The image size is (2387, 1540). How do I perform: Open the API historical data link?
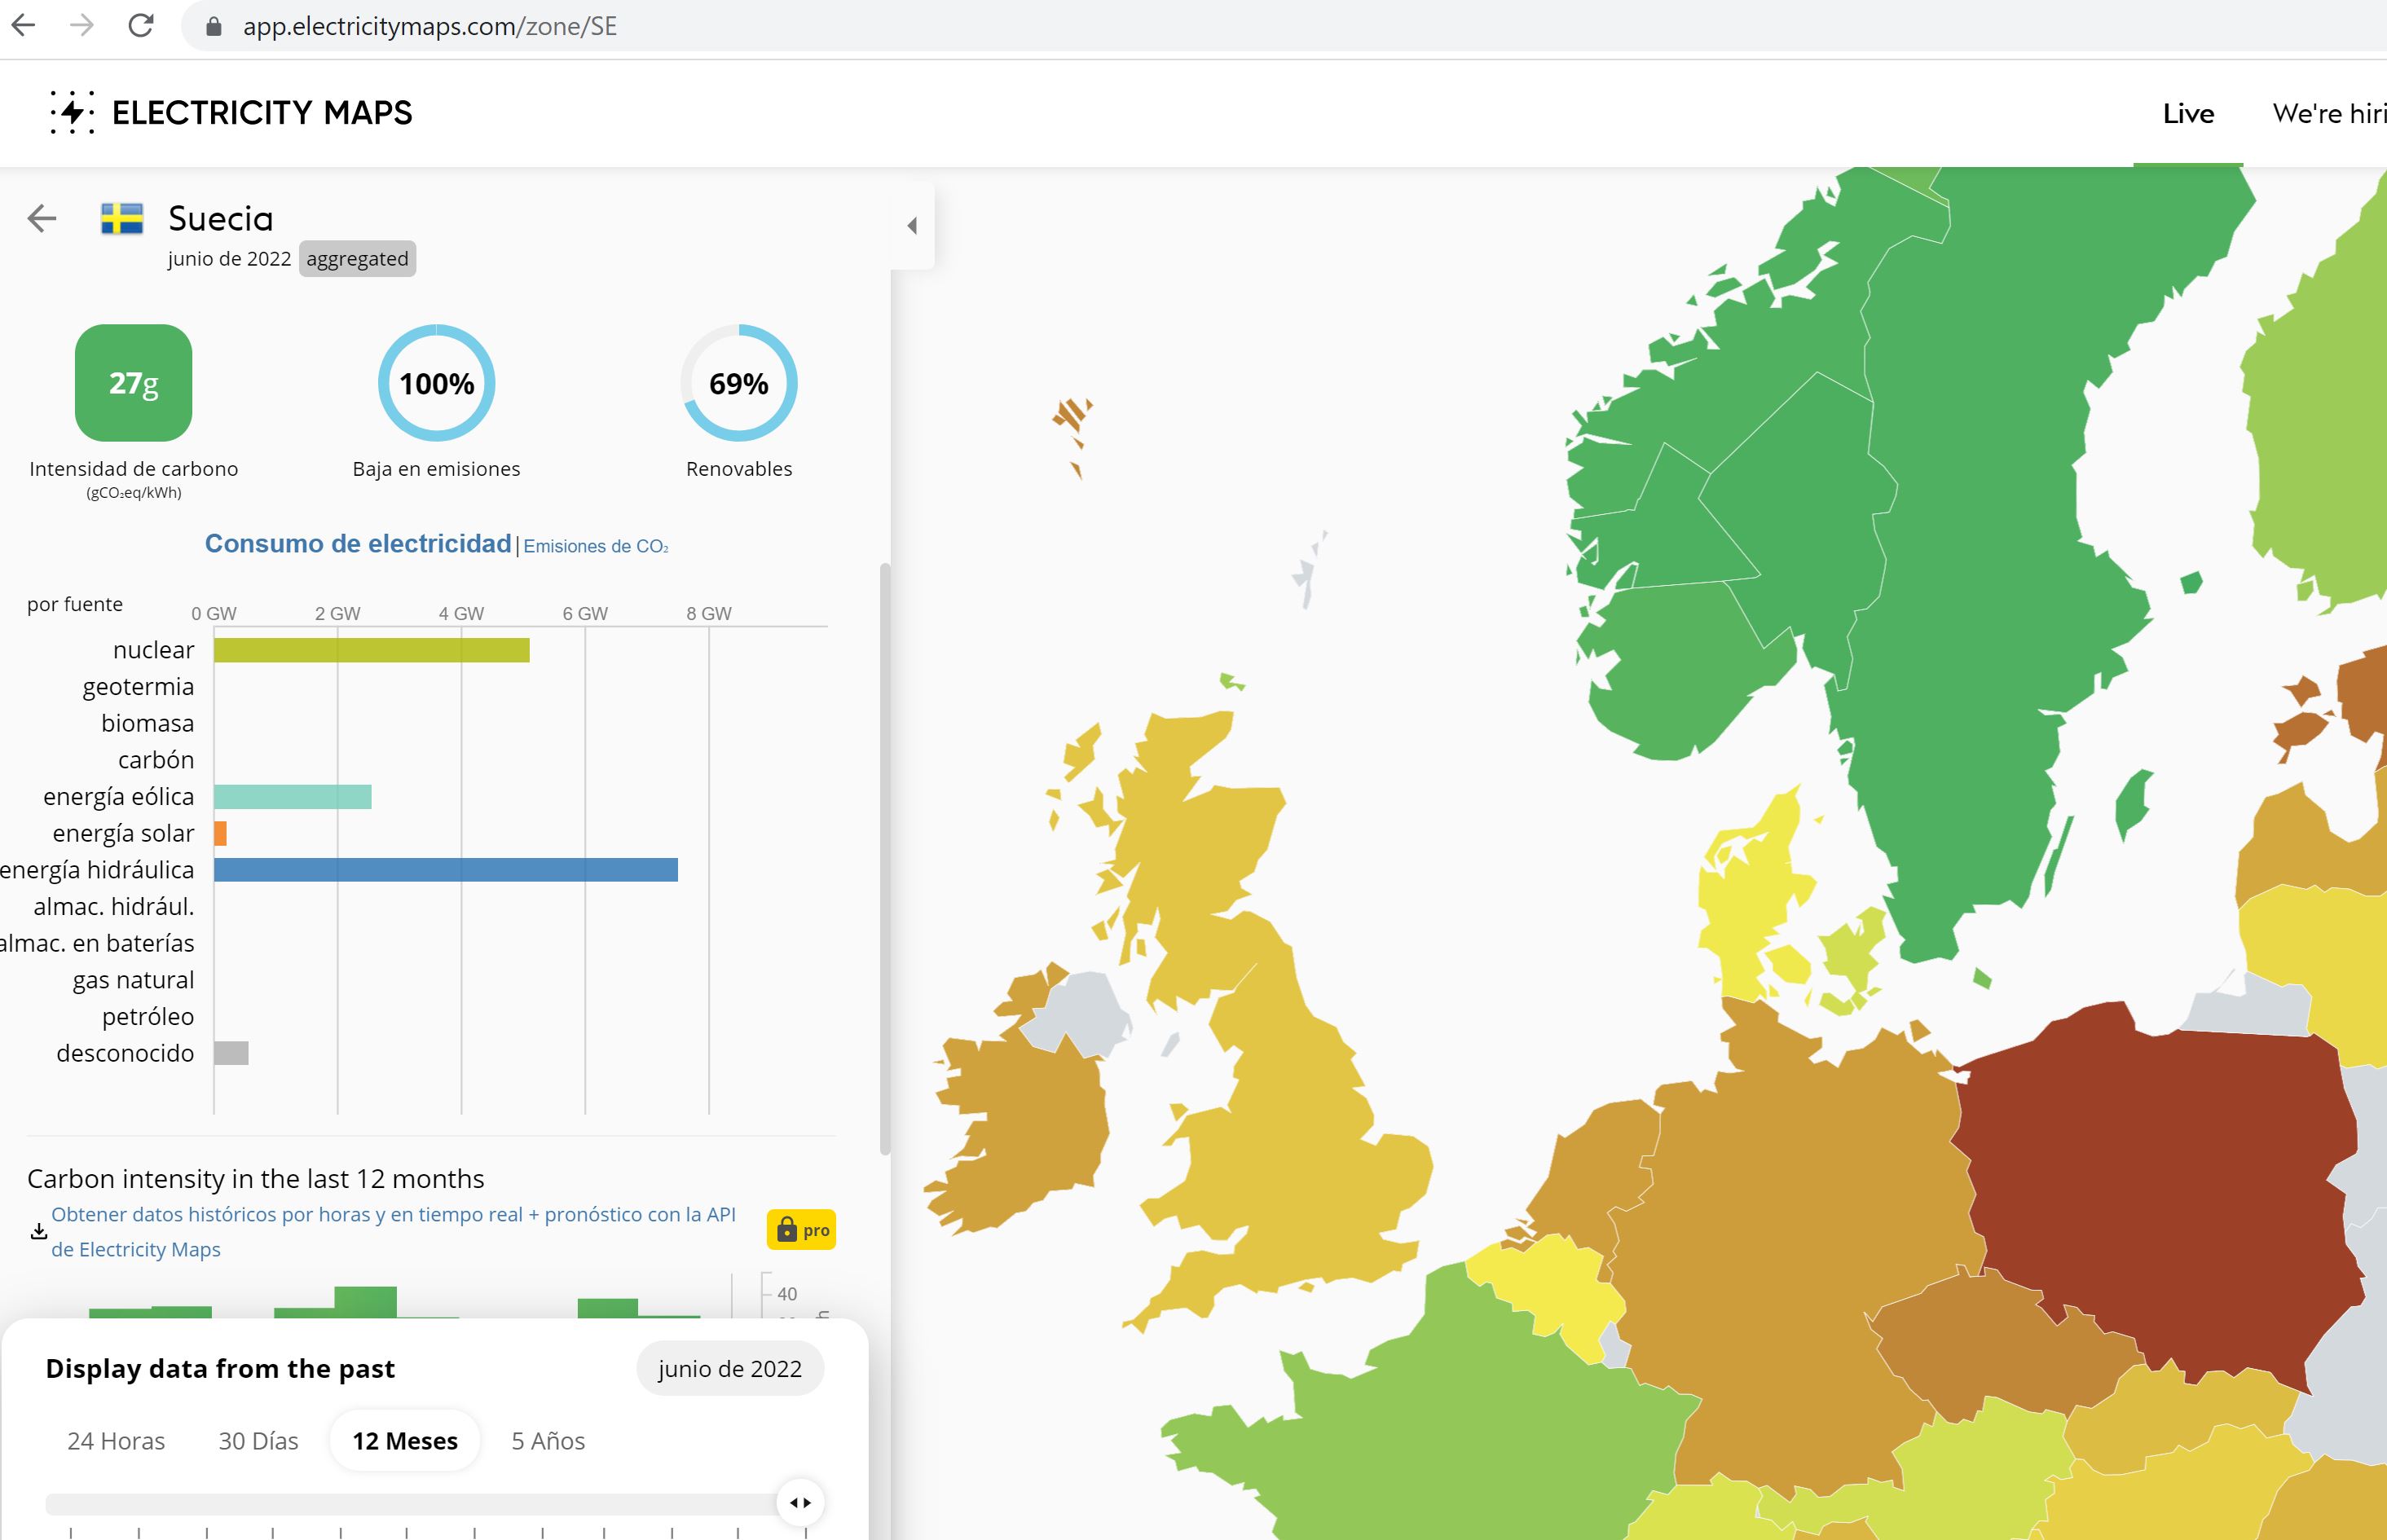[x=393, y=1215]
